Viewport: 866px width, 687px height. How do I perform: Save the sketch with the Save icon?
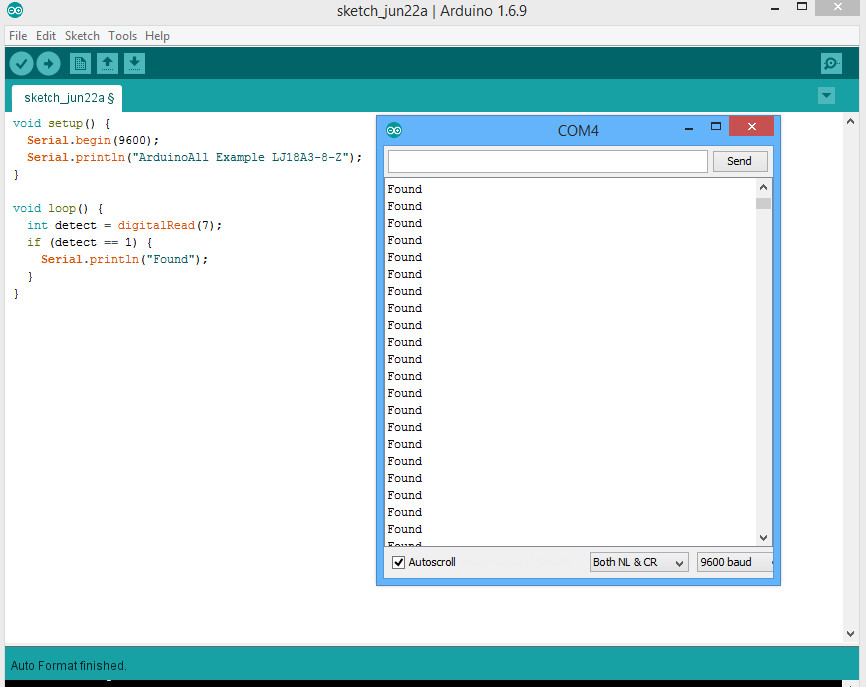(x=134, y=64)
